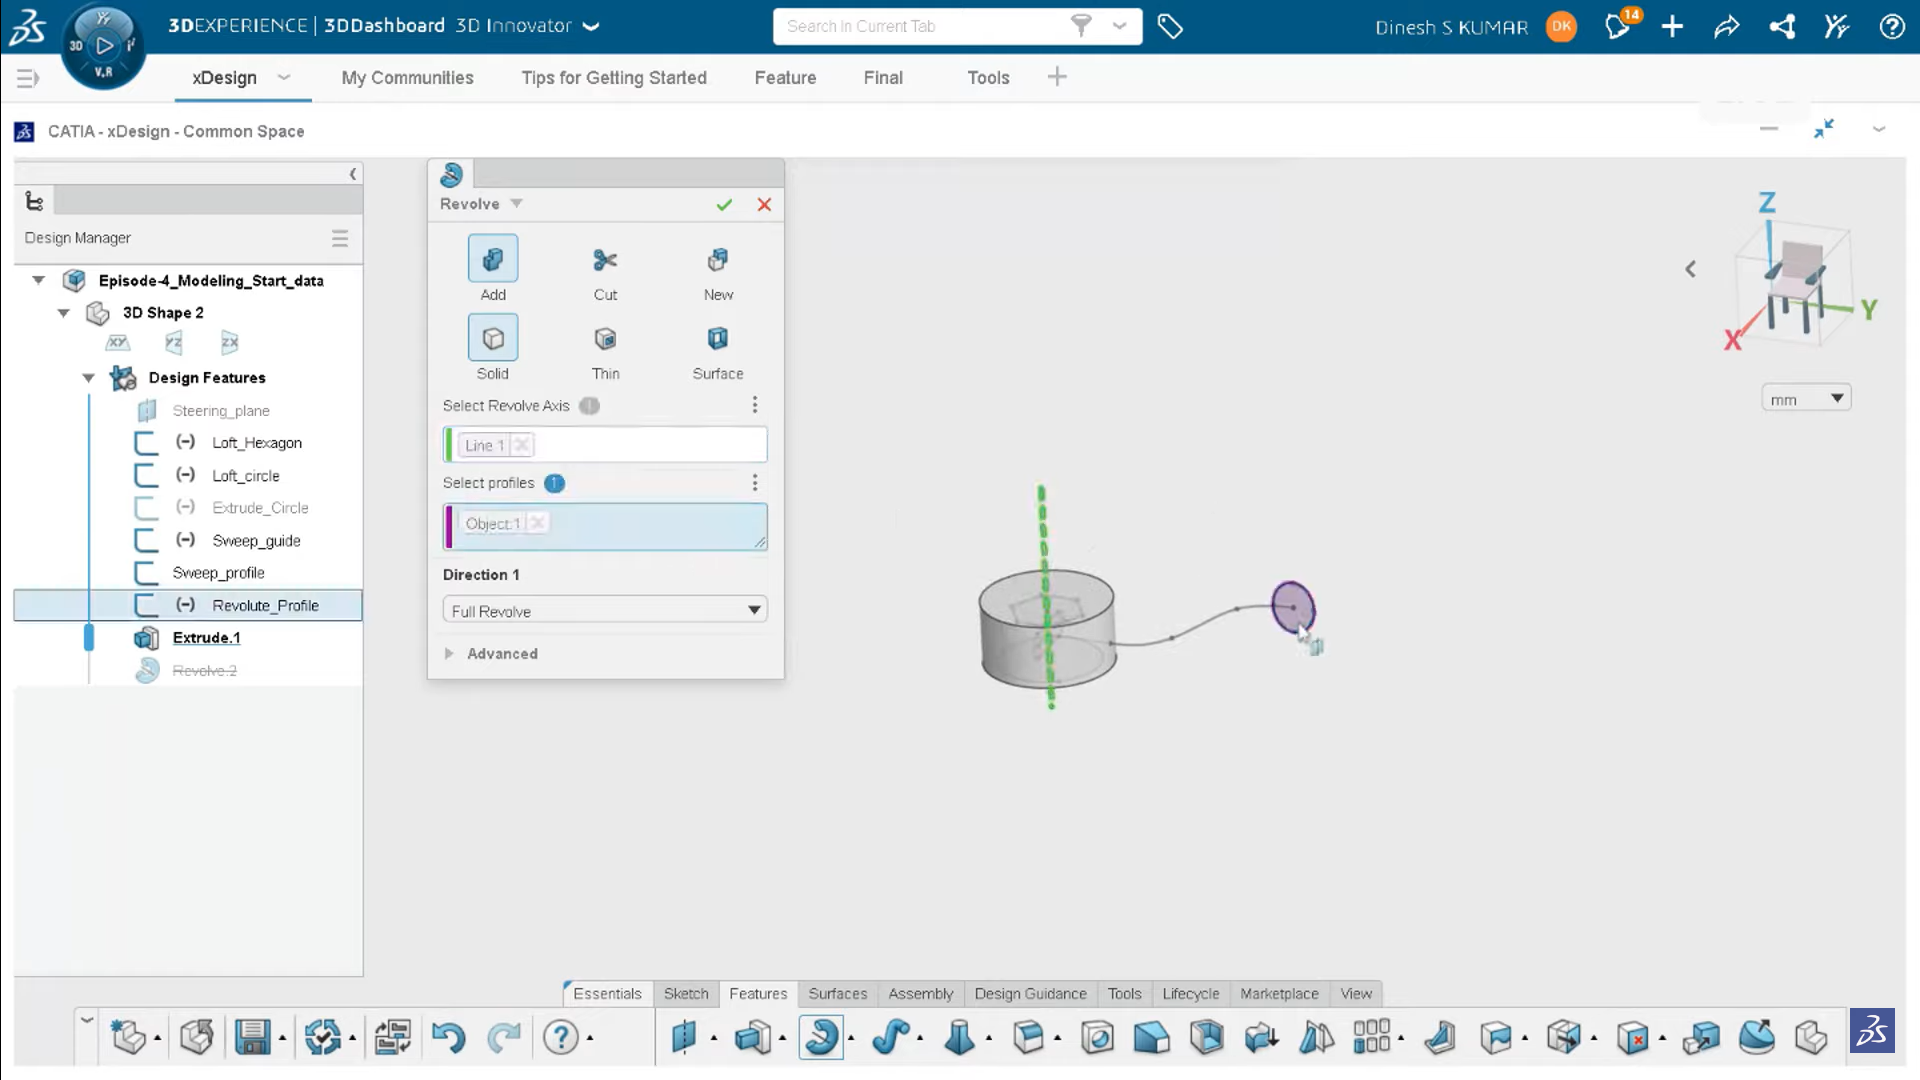
Task: Switch to the Essentials toolbar tab
Action: 607,993
